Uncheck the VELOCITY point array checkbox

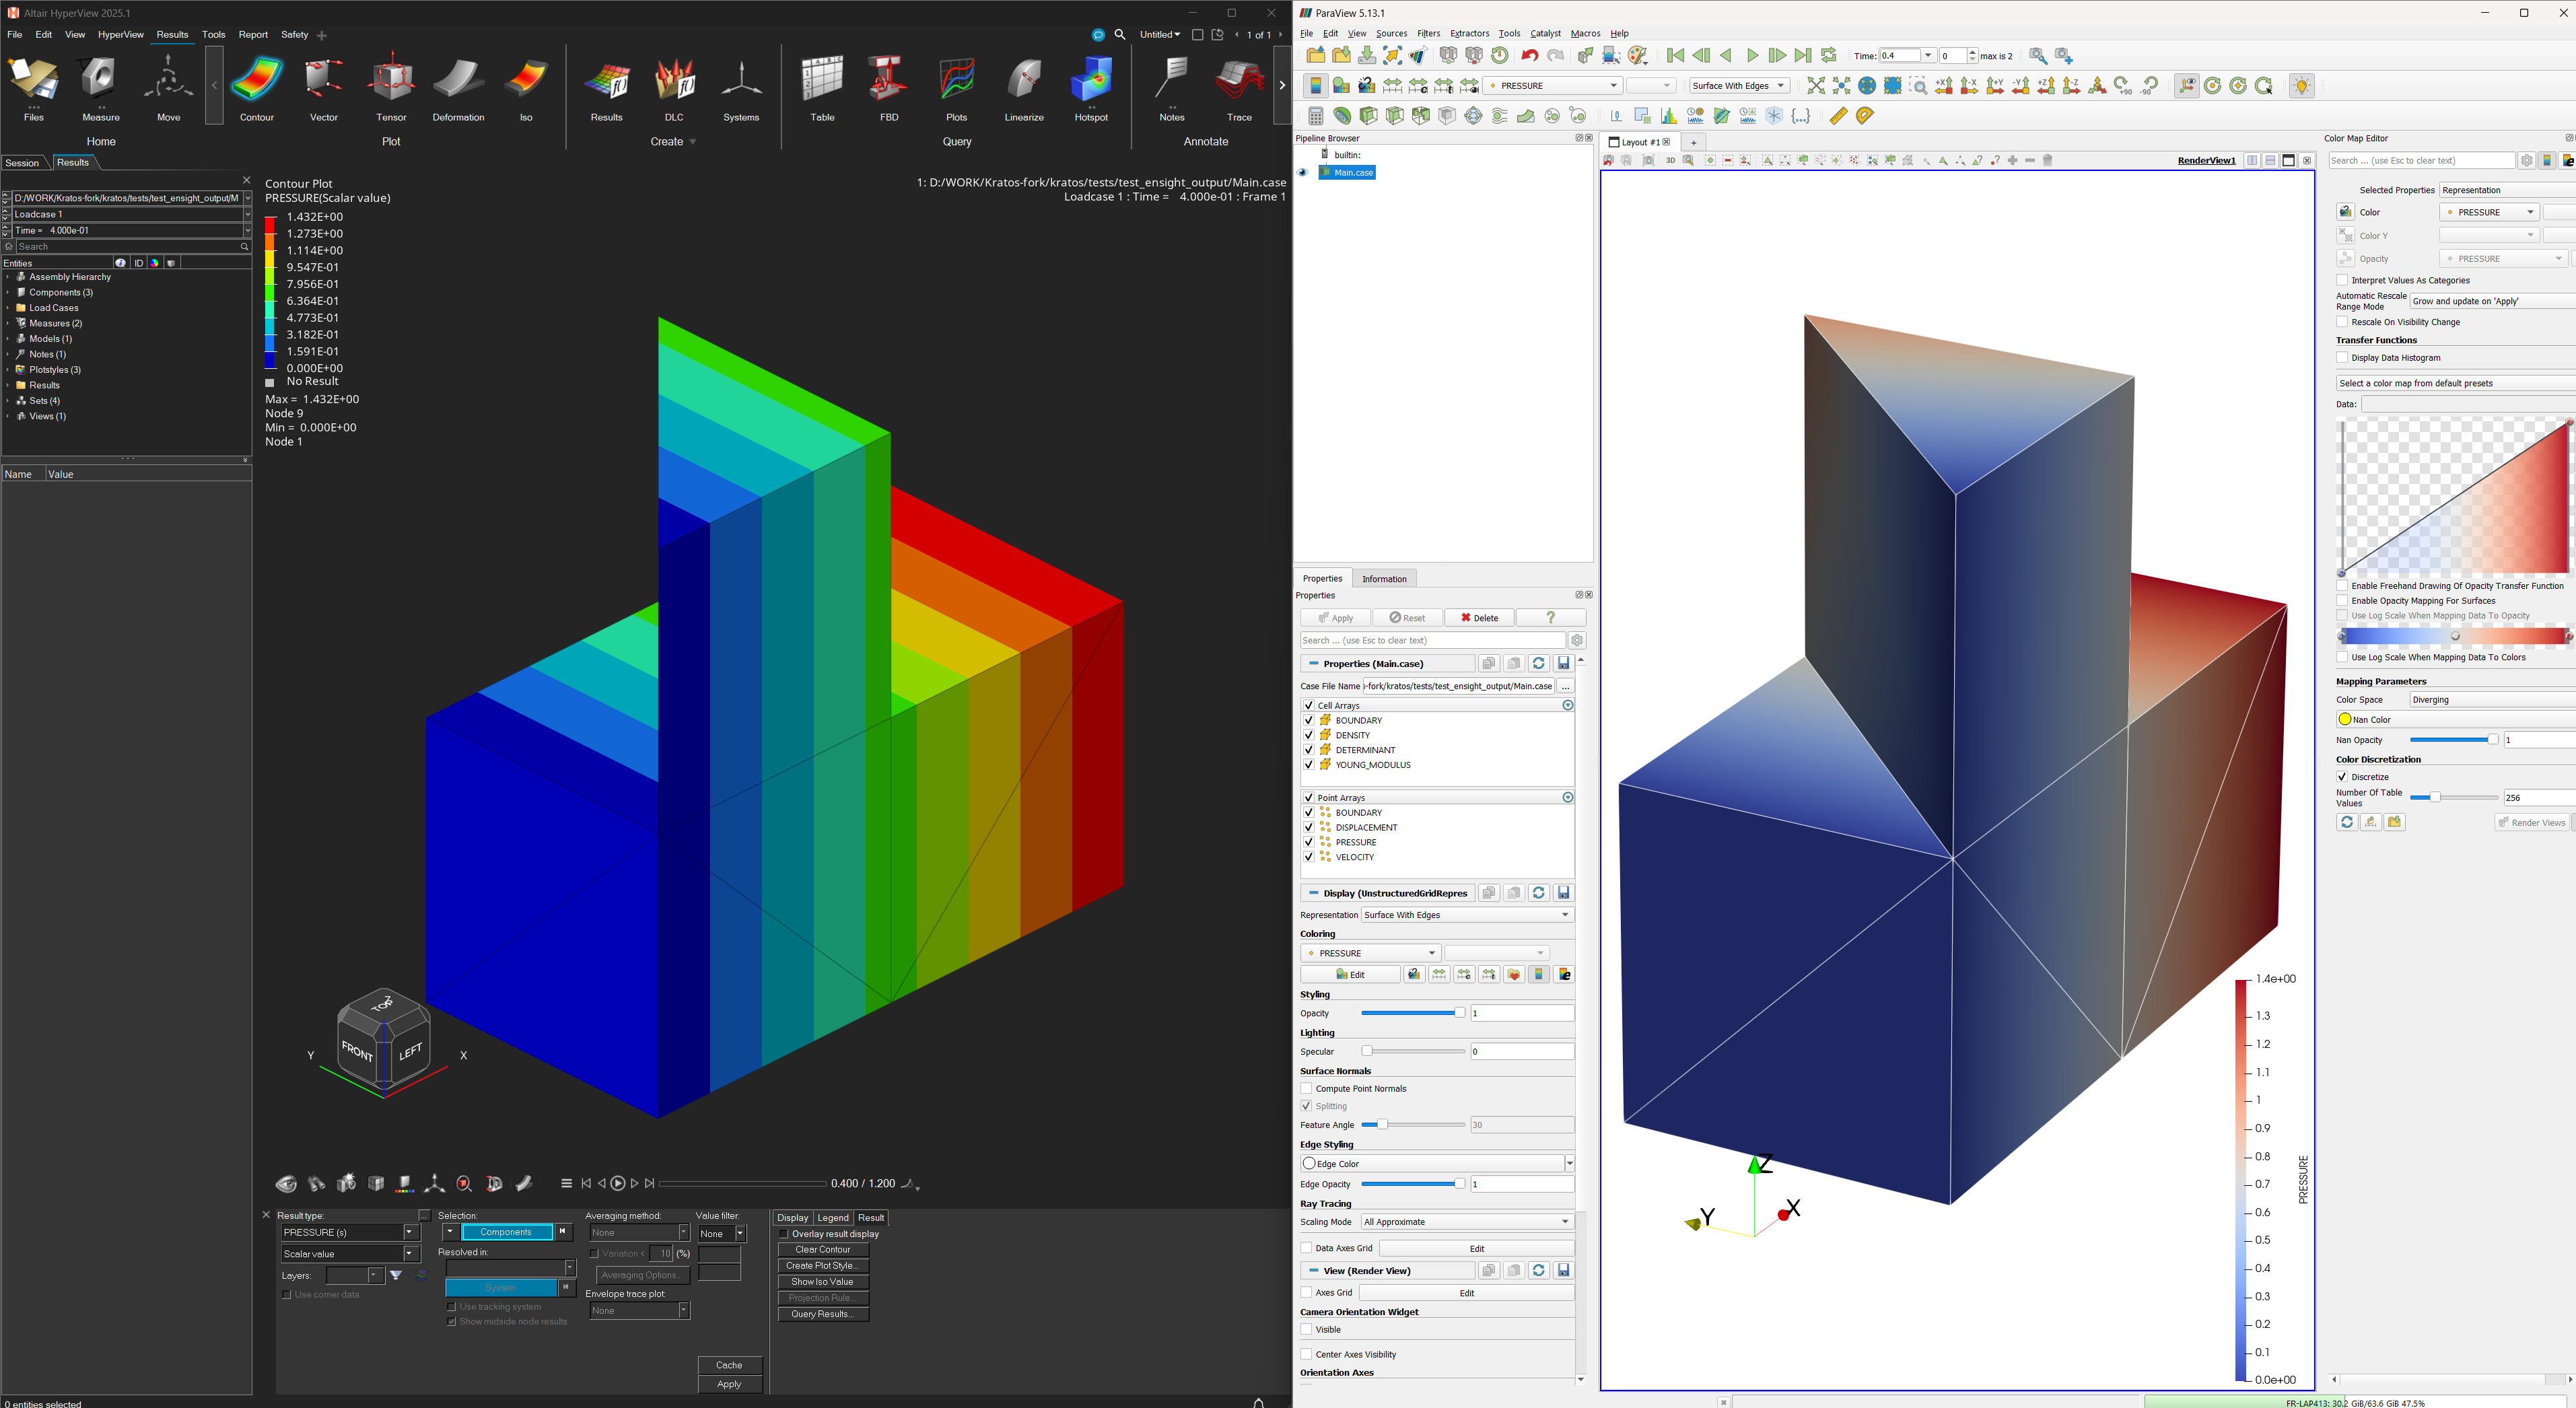click(x=1308, y=857)
